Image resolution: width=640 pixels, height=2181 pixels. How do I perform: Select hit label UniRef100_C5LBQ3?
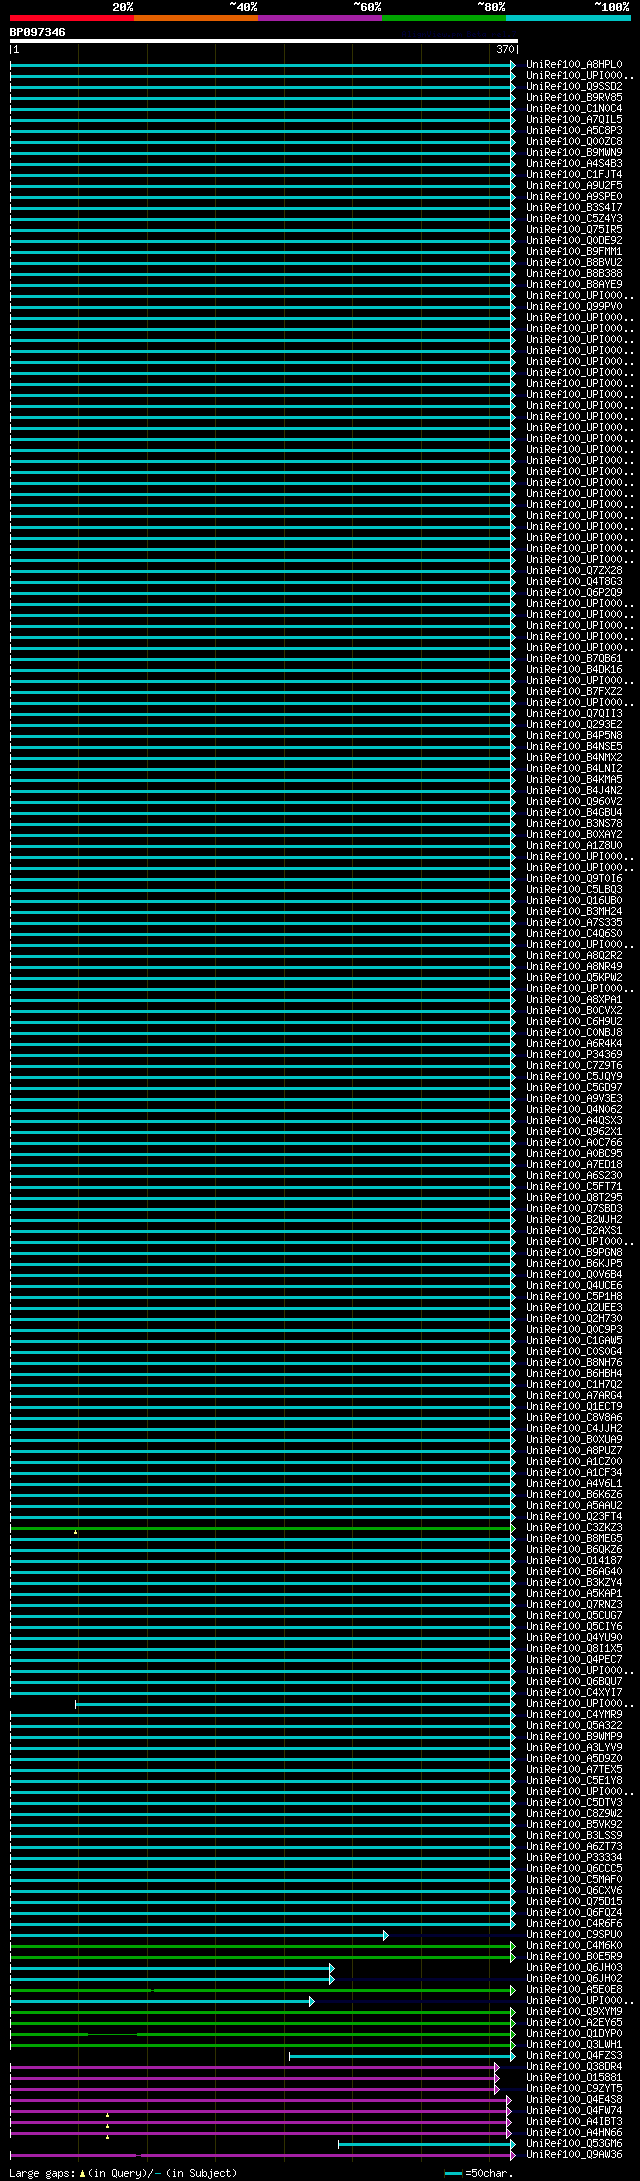[574, 890]
